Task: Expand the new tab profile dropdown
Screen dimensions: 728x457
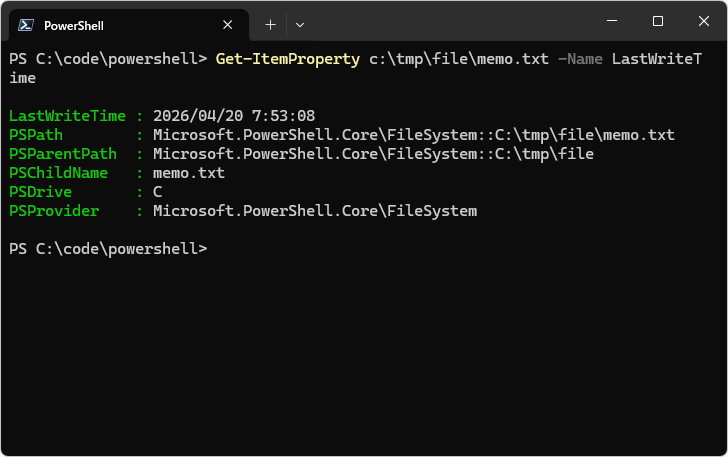Action: (300, 25)
